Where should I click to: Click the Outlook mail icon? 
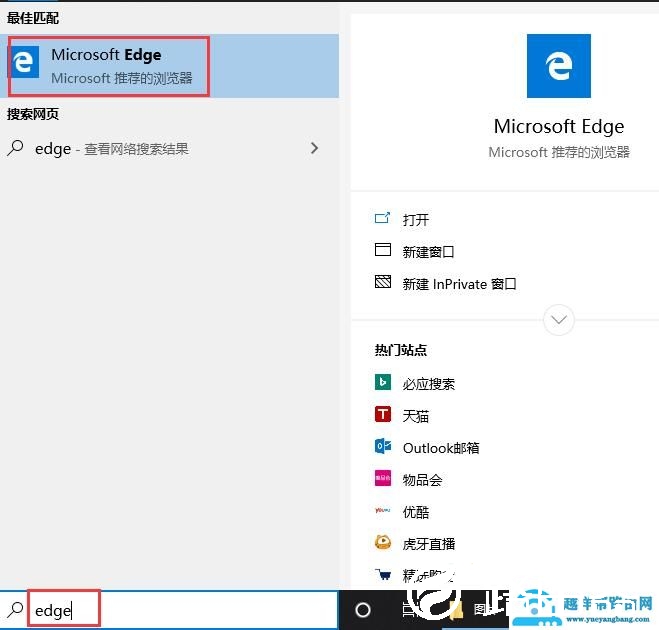point(382,446)
